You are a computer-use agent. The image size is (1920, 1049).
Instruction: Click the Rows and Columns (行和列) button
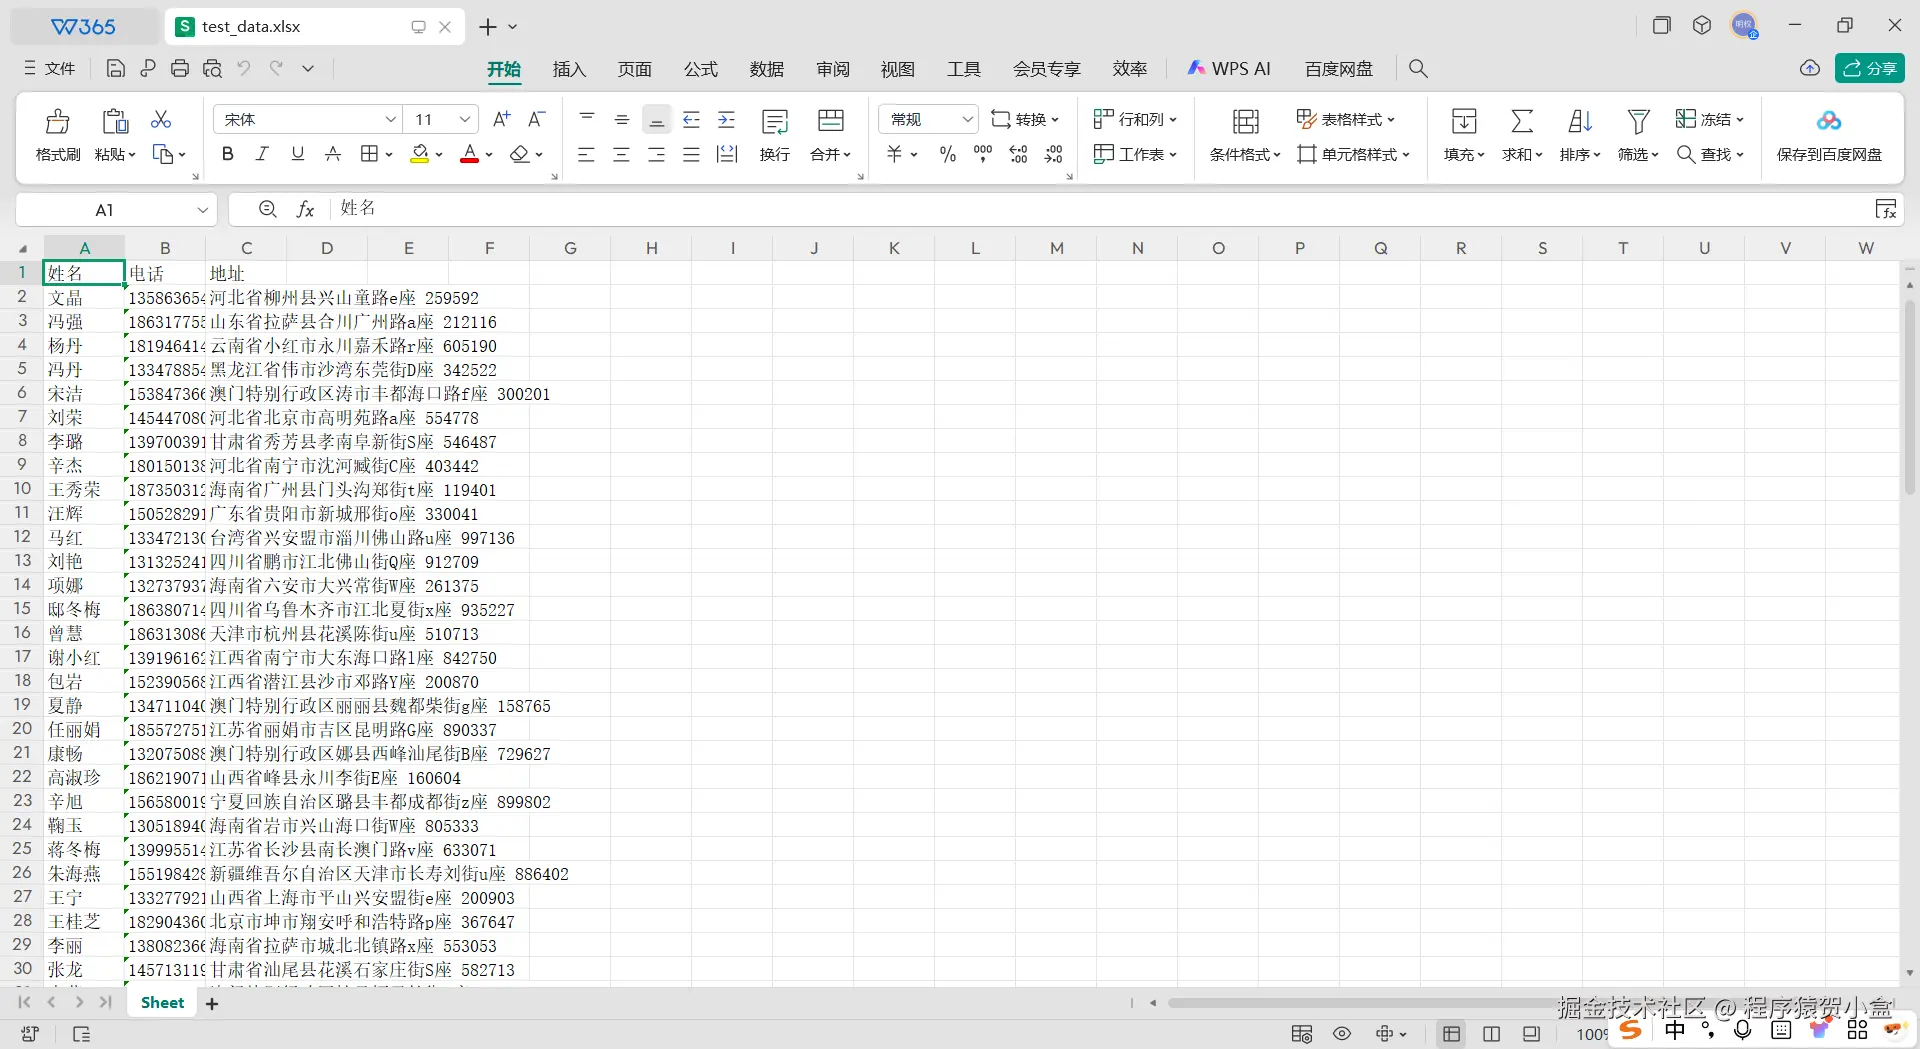coord(1135,119)
